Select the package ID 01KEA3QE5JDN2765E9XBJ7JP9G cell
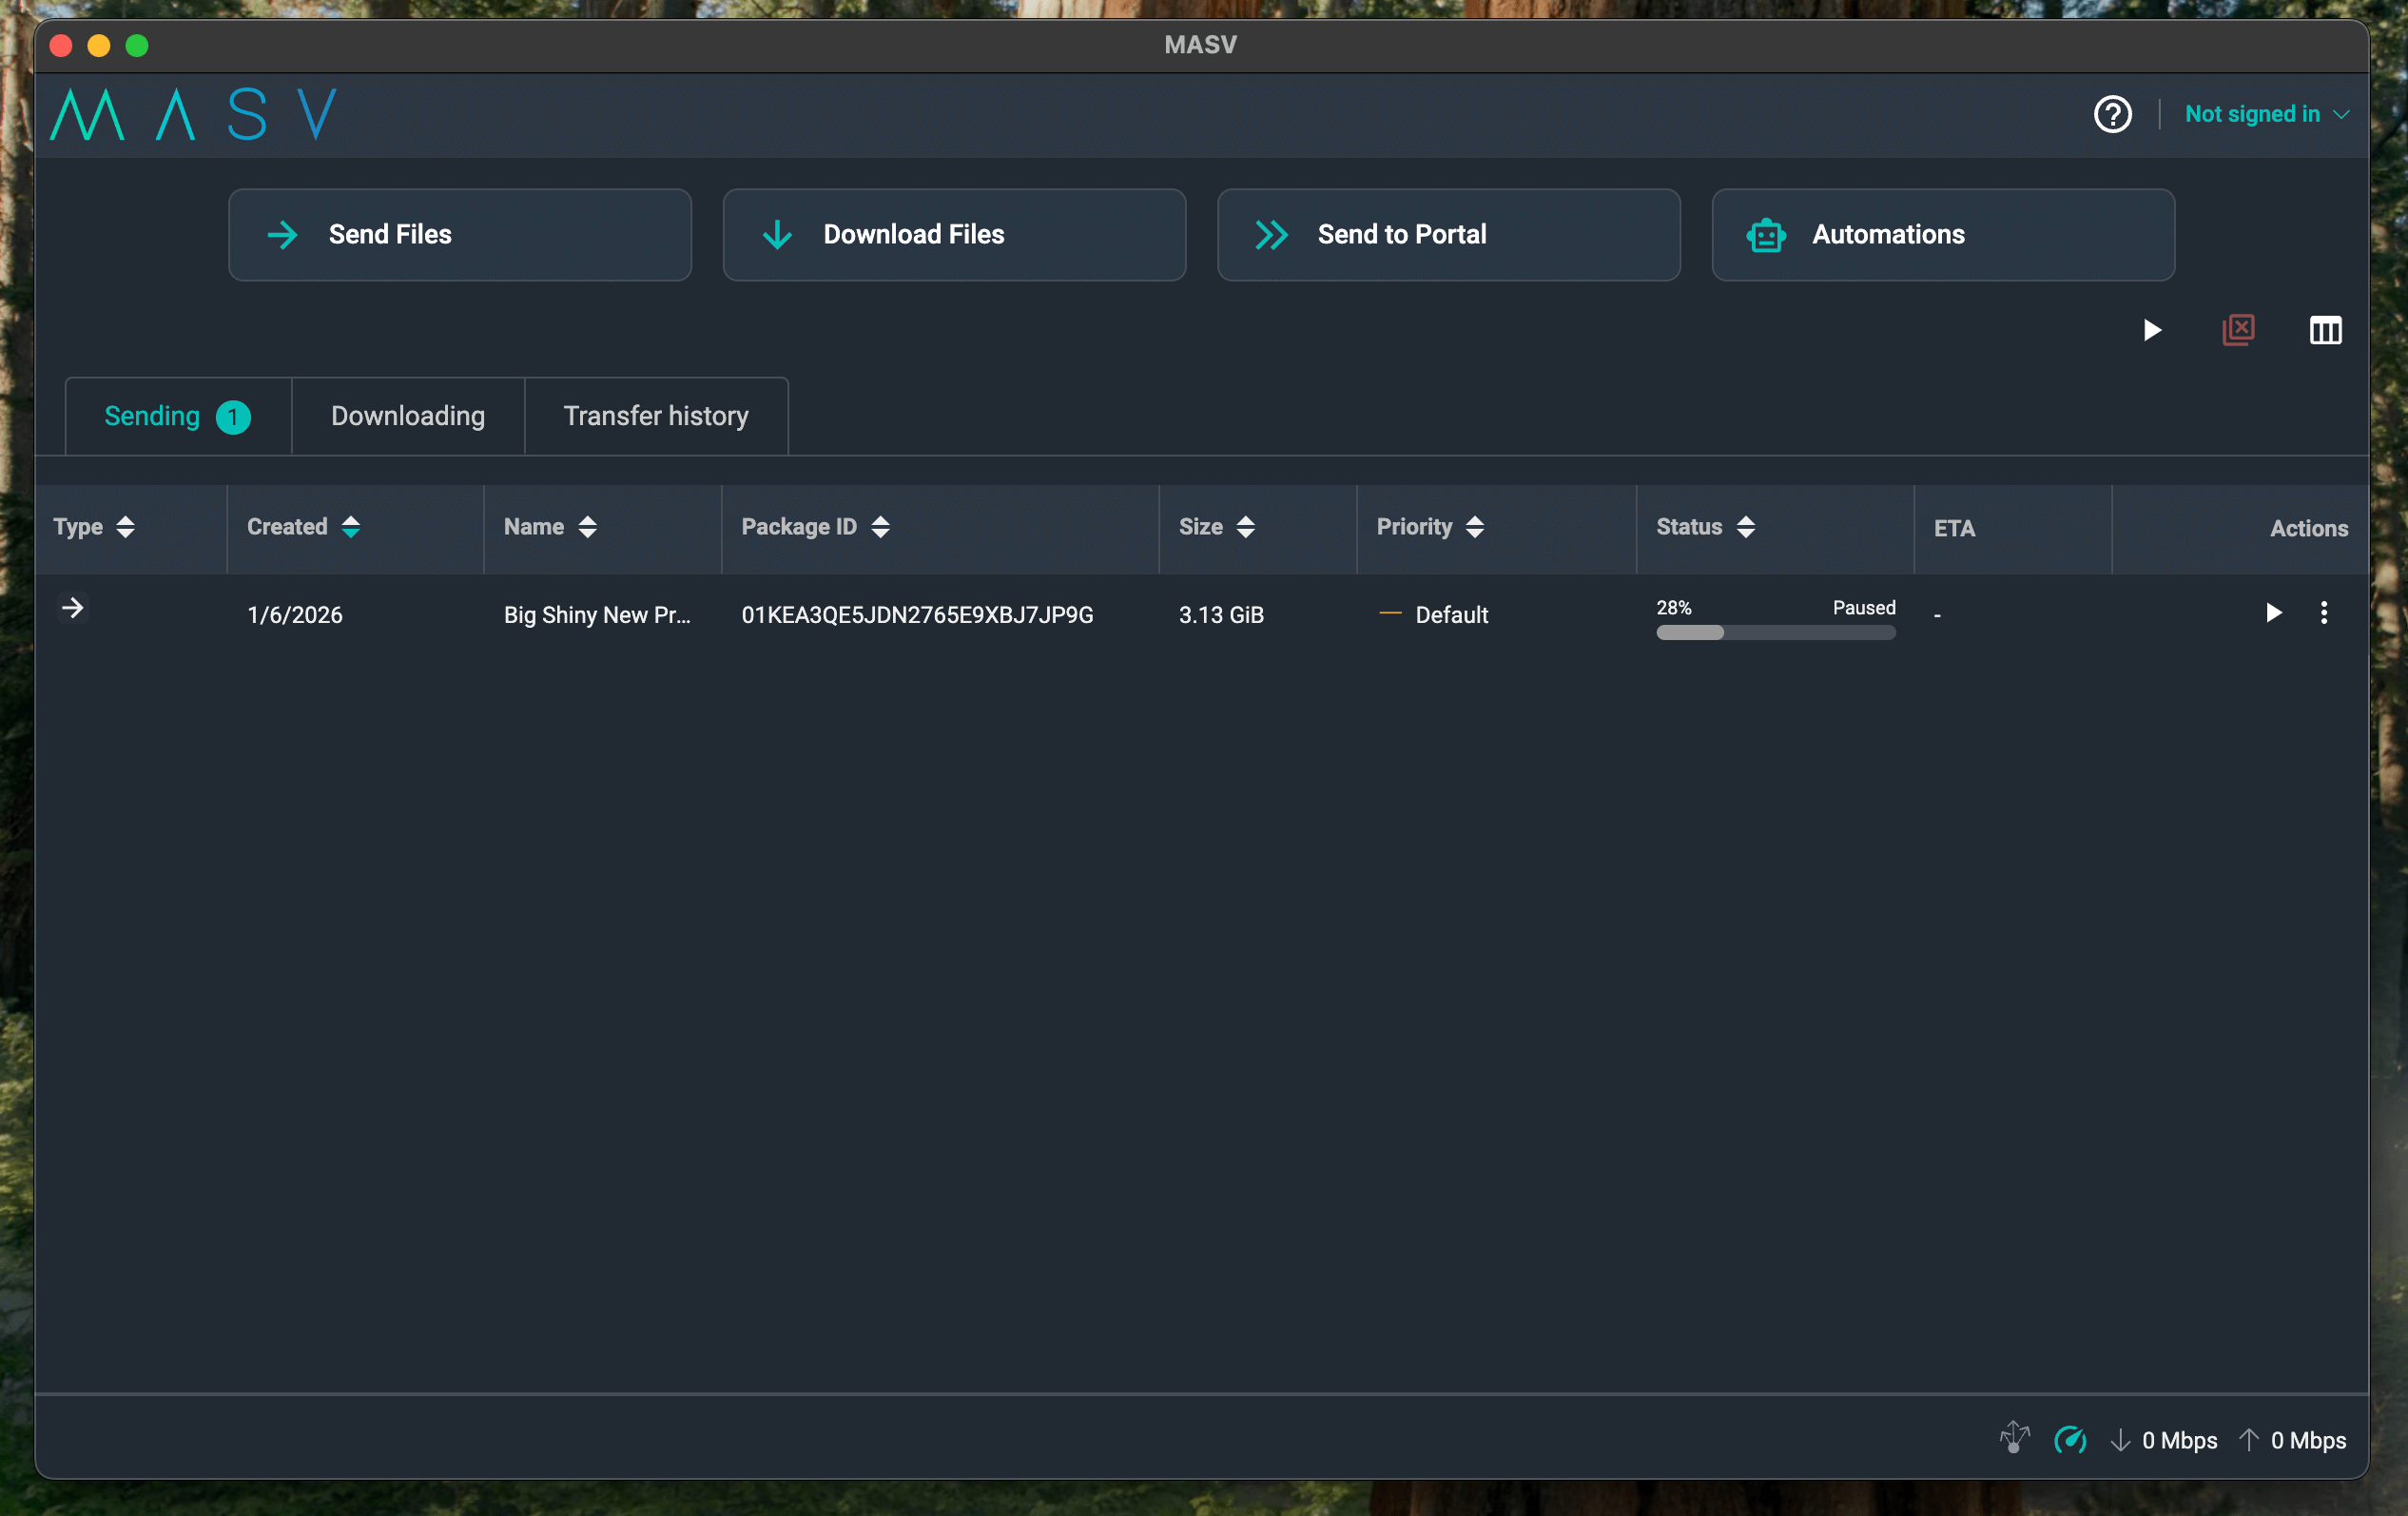 [917, 615]
